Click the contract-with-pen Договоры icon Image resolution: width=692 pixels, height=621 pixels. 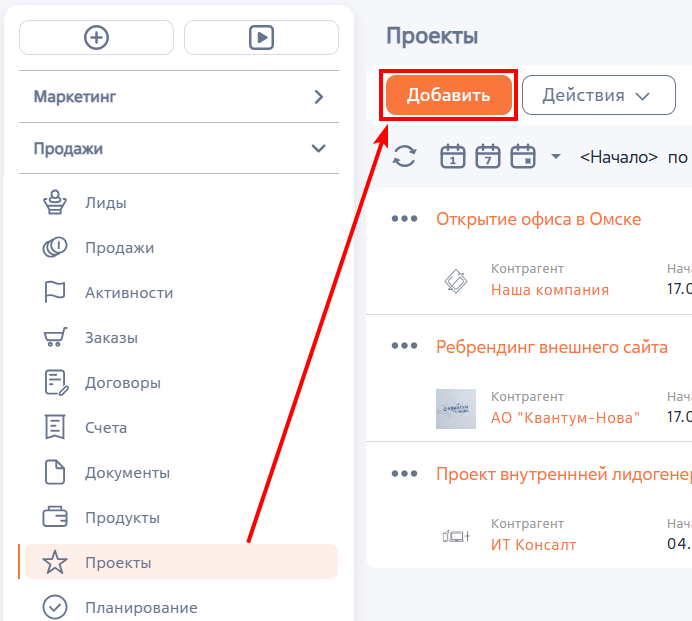click(x=56, y=382)
